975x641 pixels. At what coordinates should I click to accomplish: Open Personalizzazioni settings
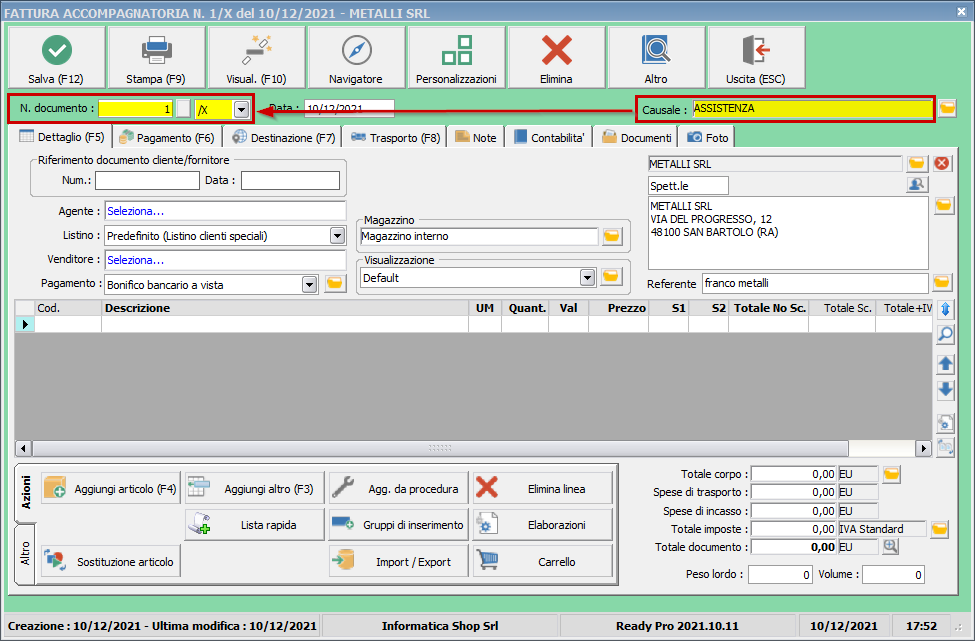tap(456, 57)
